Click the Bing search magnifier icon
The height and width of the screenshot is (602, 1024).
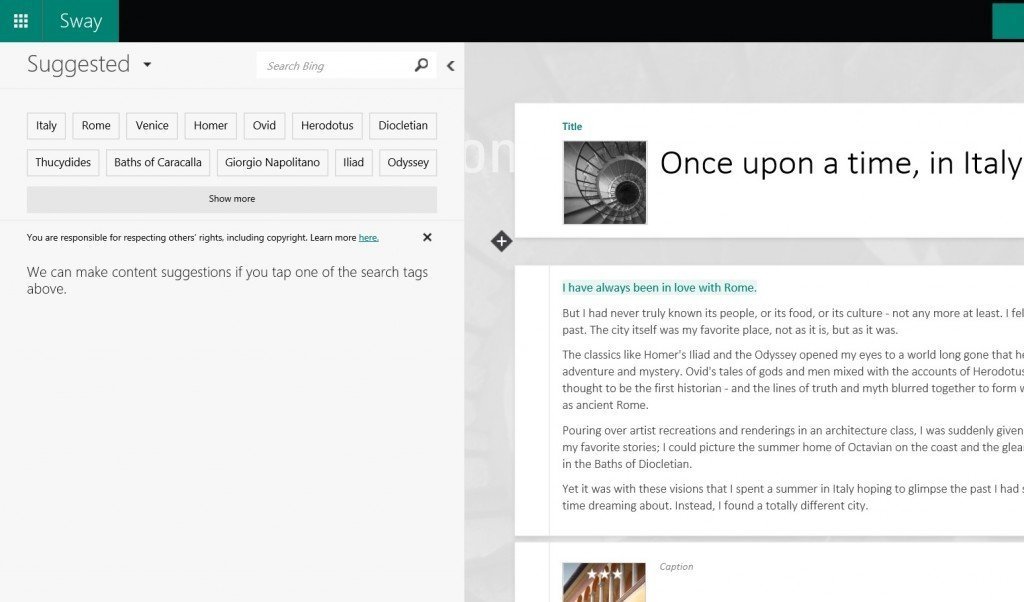[x=421, y=66]
